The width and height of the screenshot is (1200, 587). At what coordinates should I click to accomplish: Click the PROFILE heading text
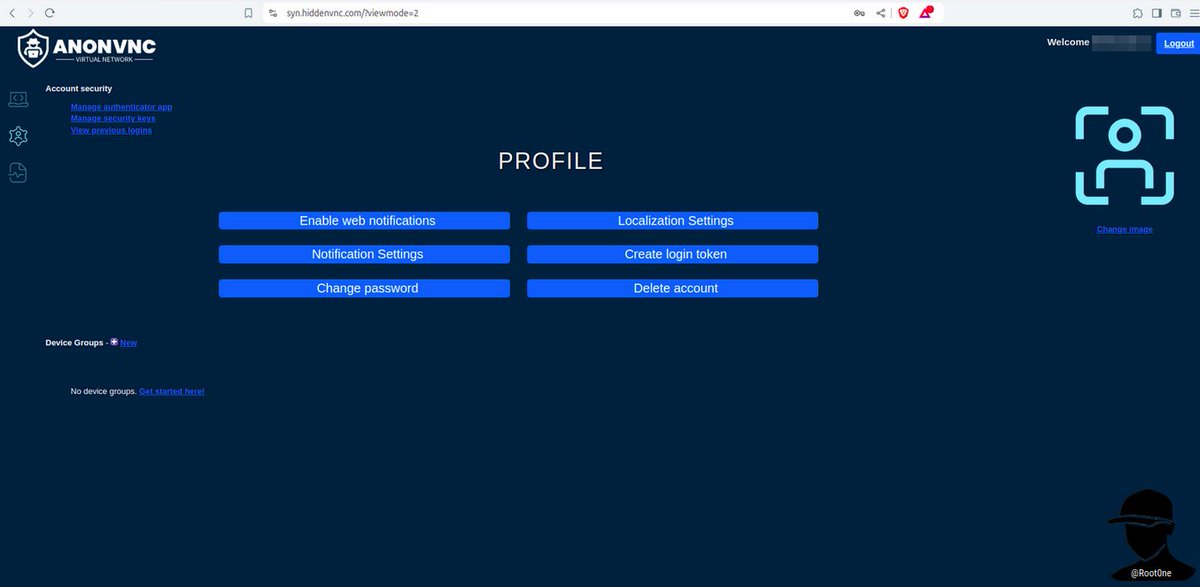(x=551, y=161)
